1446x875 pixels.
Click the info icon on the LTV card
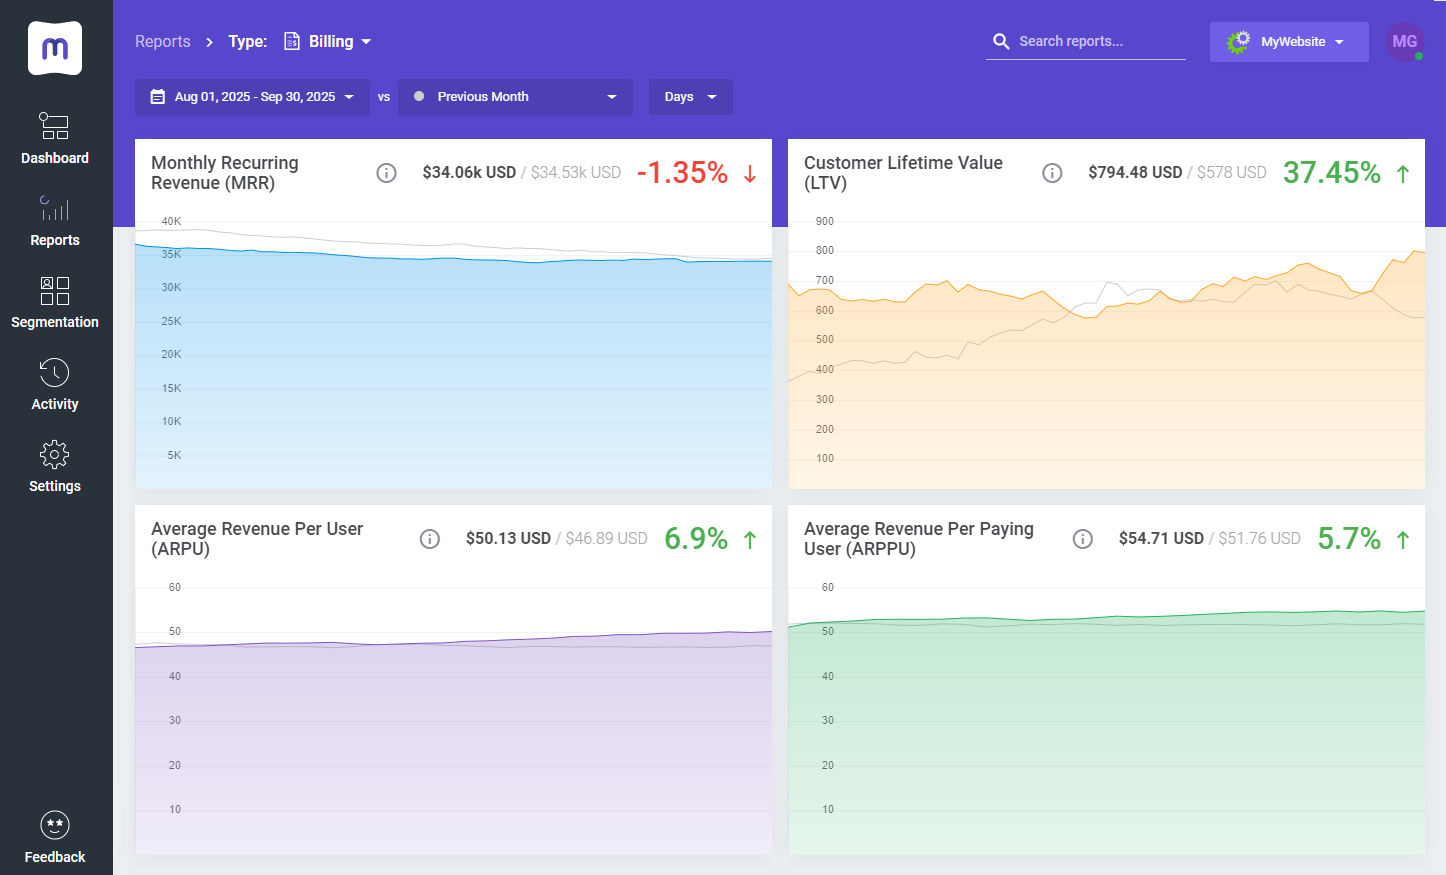click(1052, 172)
